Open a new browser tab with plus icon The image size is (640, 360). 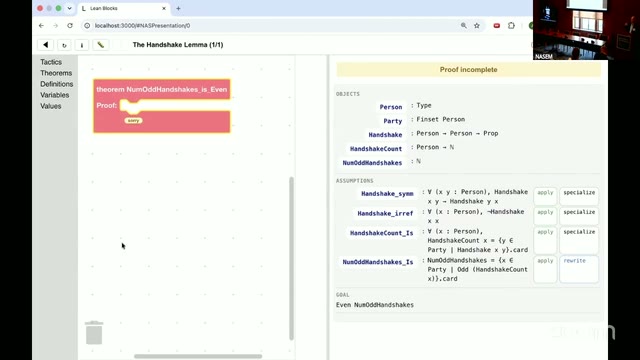coord(178,8)
